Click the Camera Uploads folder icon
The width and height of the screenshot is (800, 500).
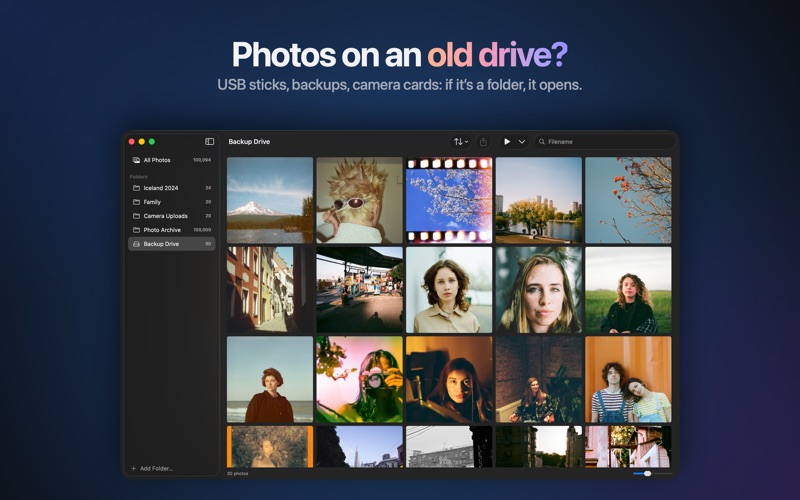pos(136,216)
